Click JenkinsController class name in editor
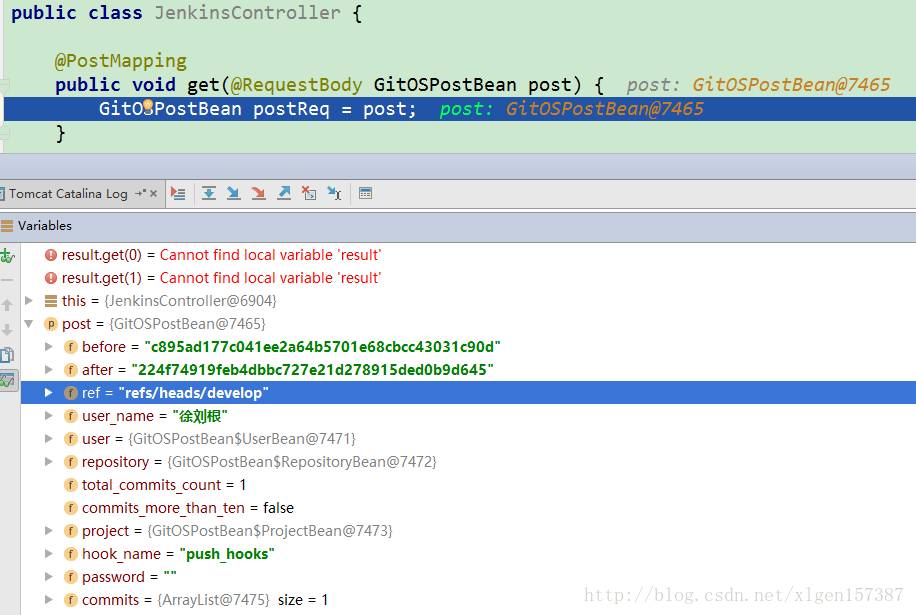This screenshot has height=615, width=916. [248, 13]
